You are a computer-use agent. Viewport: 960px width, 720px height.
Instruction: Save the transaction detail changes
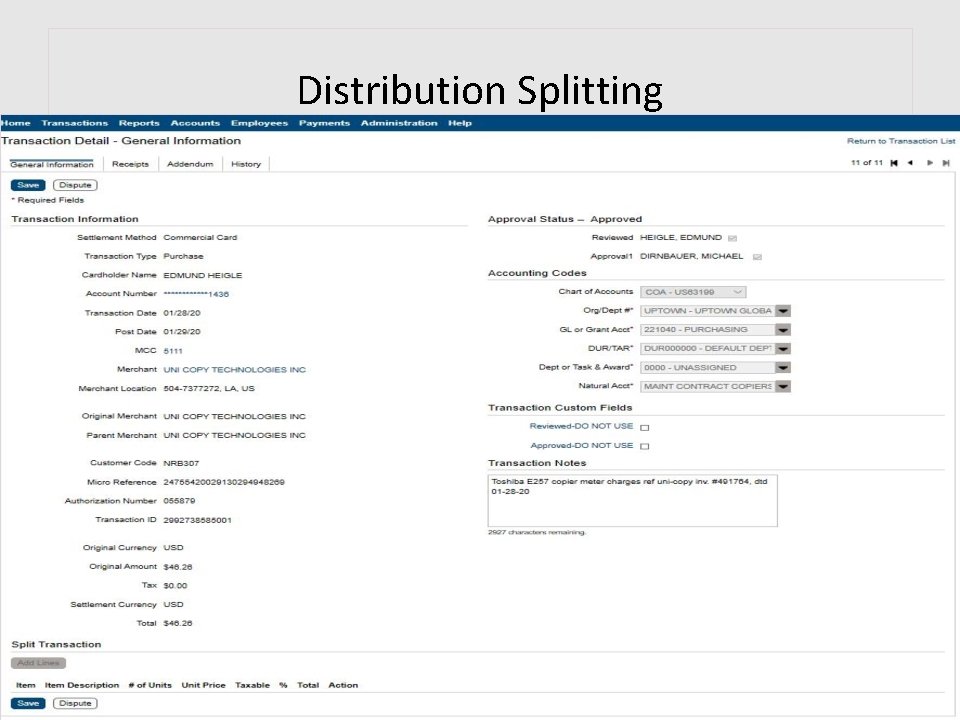point(28,184)
